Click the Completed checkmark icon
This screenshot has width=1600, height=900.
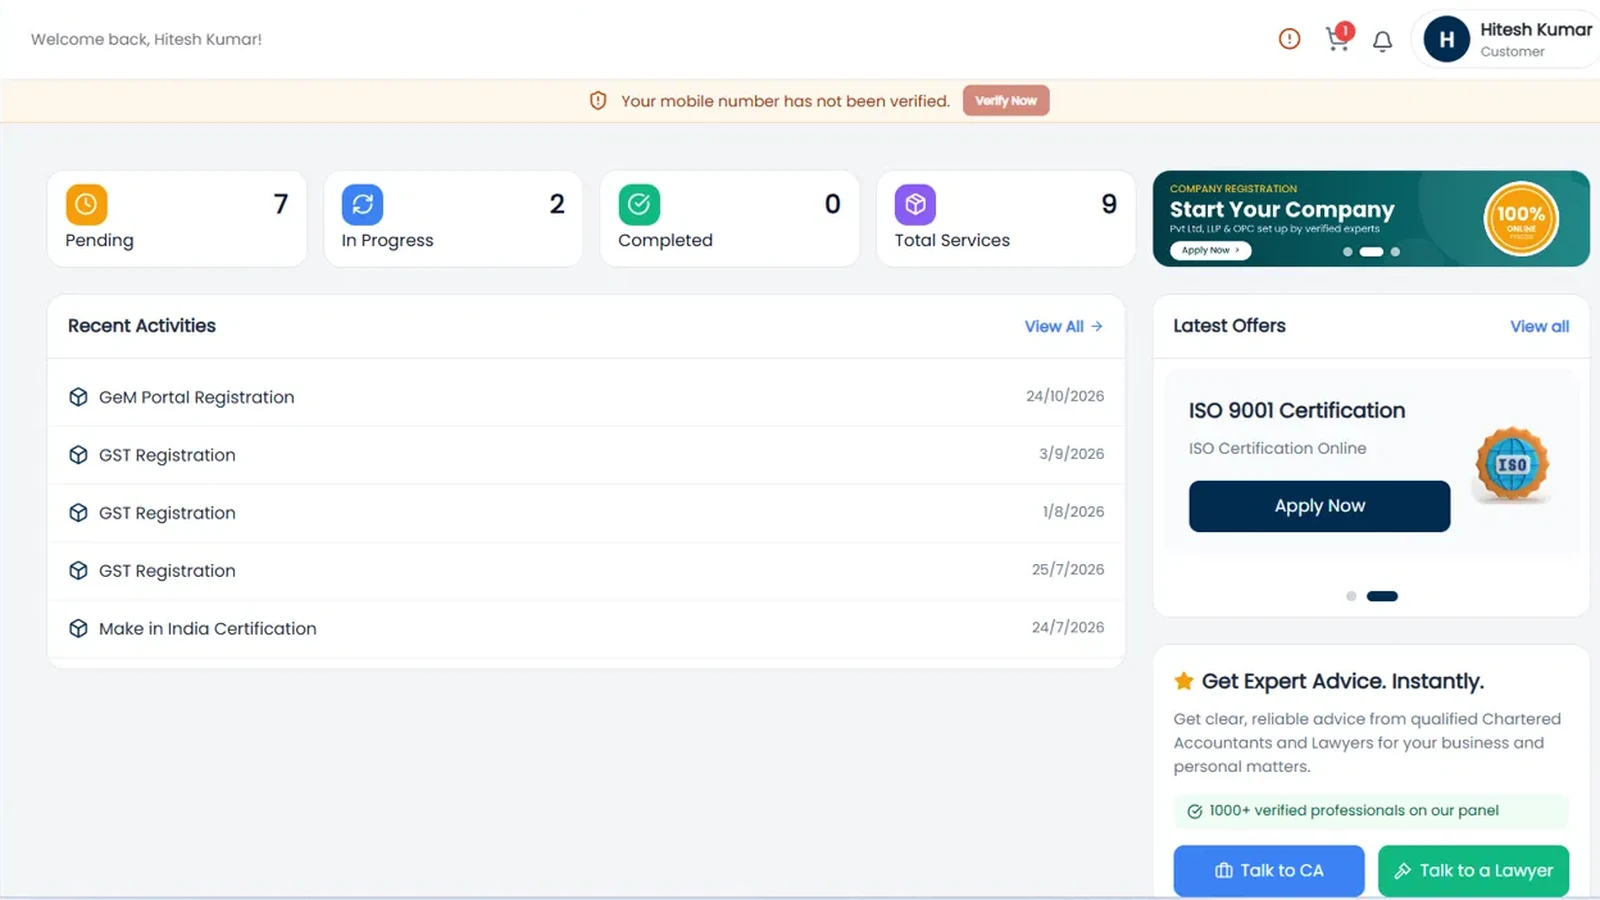coord(639,204)
